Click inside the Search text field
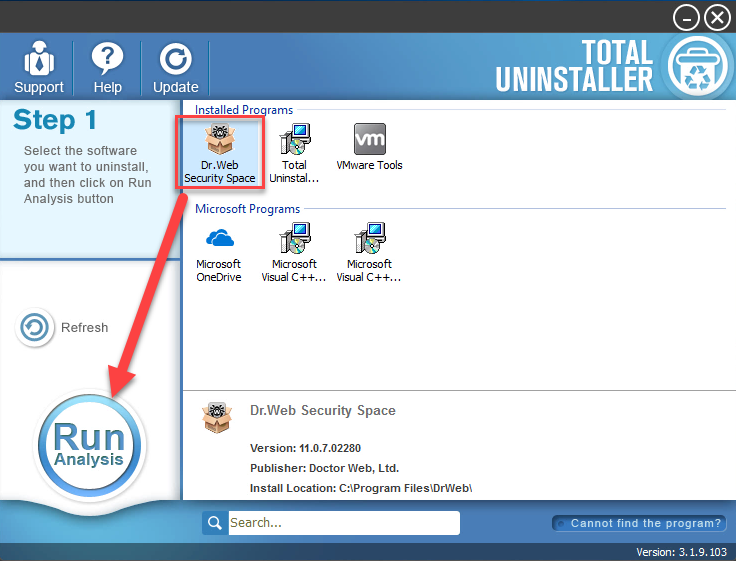 (x=342, y=523)
